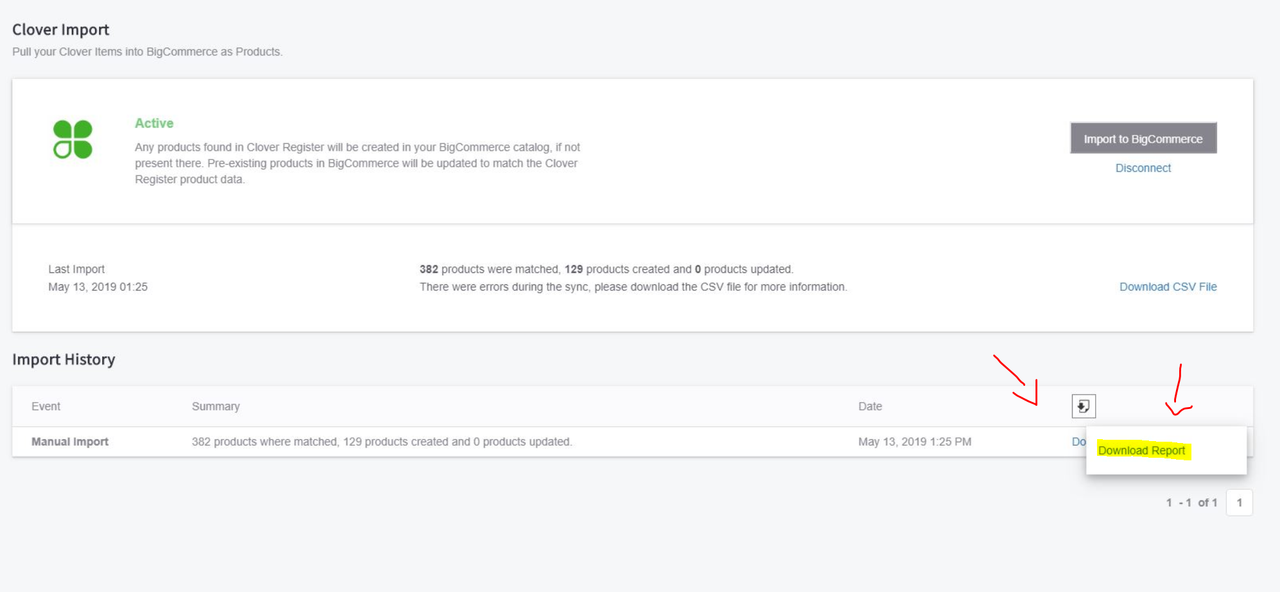The height and width of the screenshot is (592, 1280).
Task: Click the Clover Import page heading
Action: [61, 29]
